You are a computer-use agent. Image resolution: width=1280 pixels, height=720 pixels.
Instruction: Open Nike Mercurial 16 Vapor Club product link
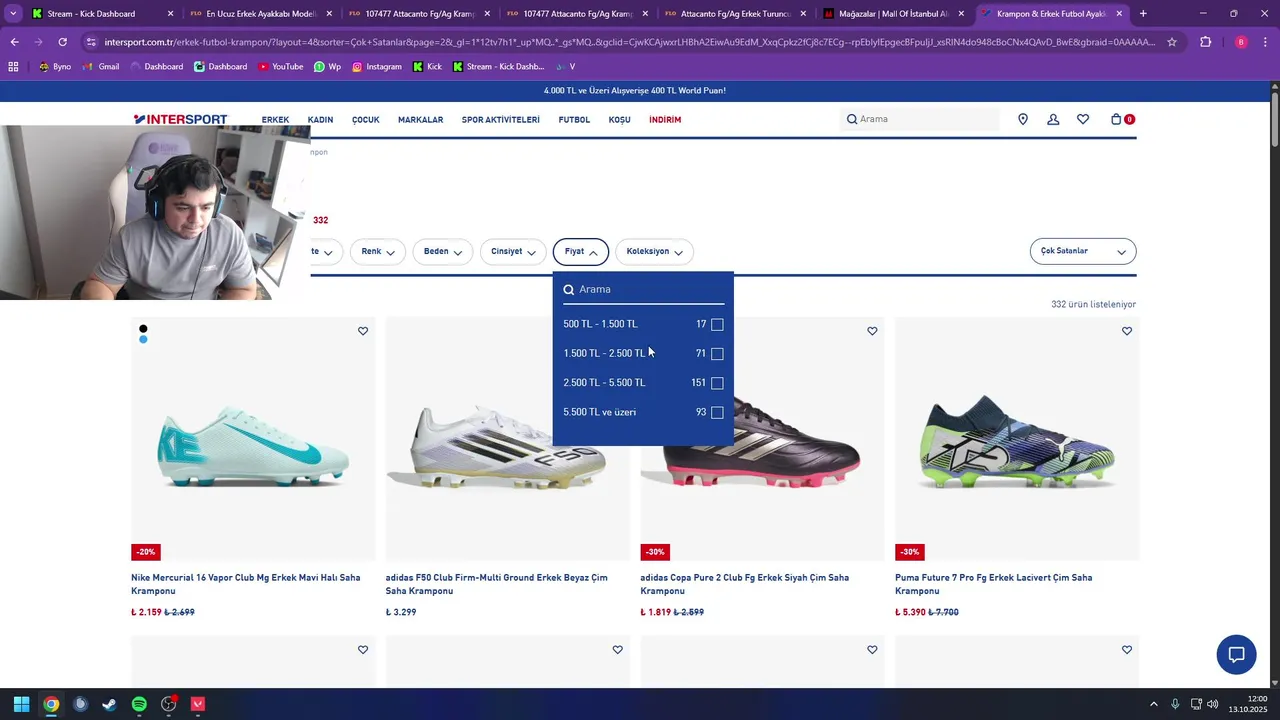coord(246,584)
